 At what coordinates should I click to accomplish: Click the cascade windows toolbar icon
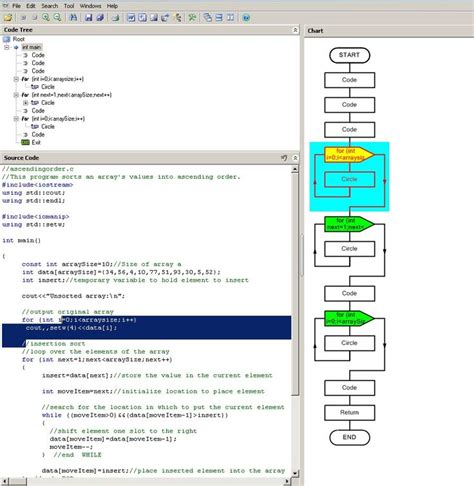point(208,18)
